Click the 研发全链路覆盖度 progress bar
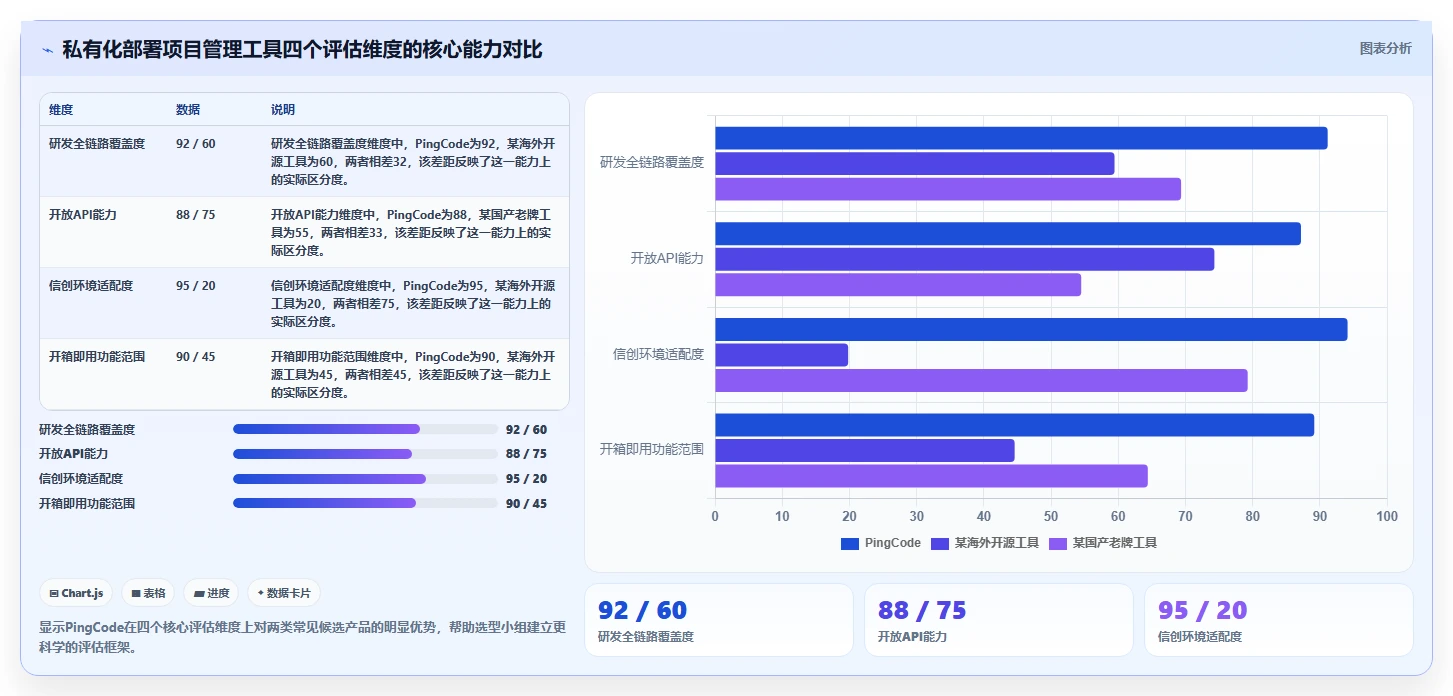 [x=365, y=429]
